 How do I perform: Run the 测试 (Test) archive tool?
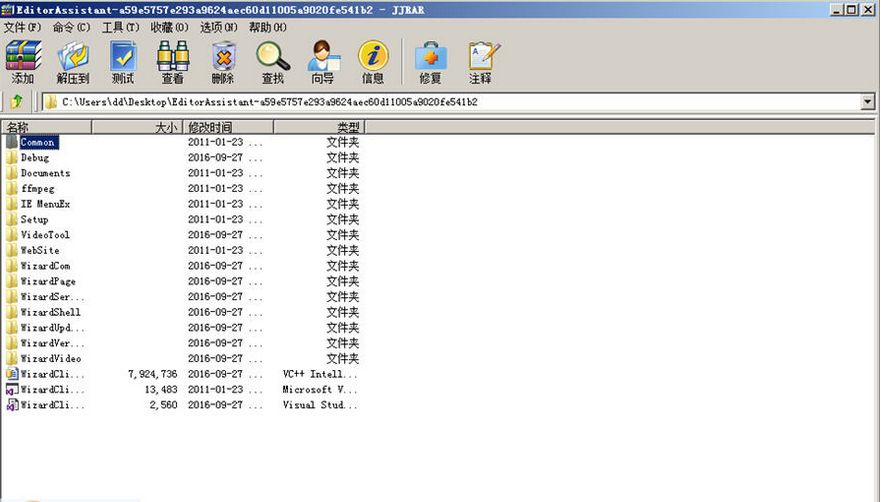[123, 62]
